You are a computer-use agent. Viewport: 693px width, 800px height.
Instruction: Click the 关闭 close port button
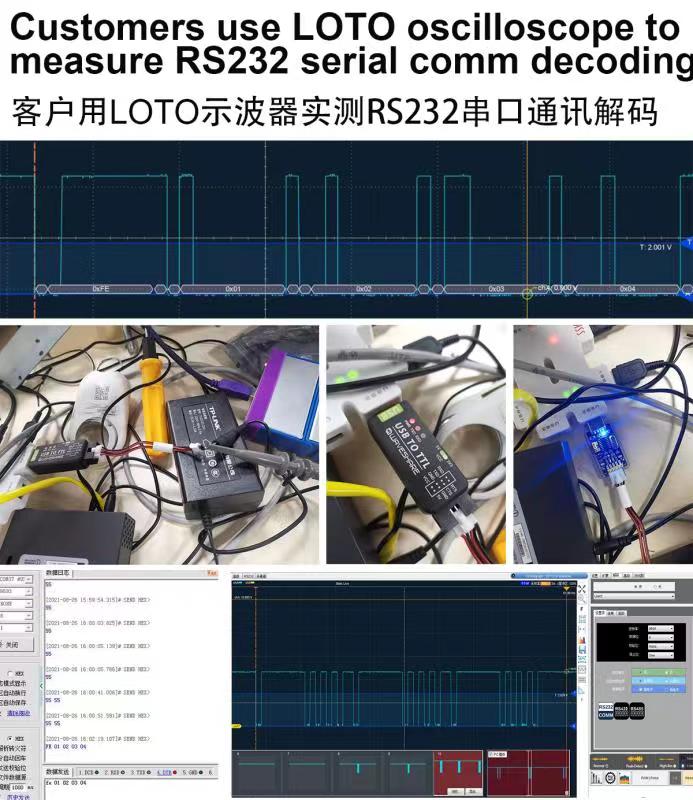click(16, 644)
